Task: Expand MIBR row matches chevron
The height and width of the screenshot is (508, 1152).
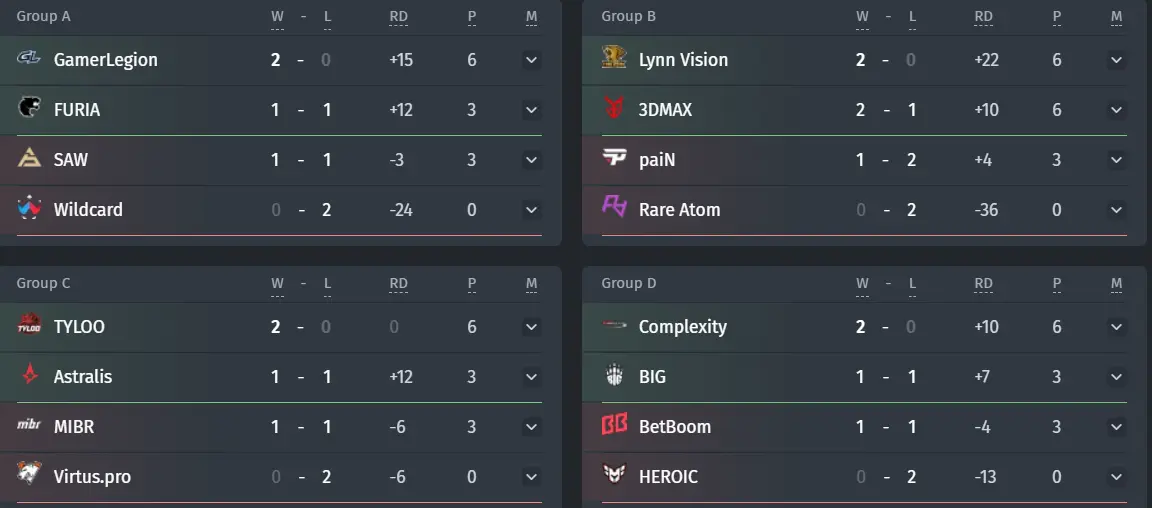Action: click(x=531, y=427)
